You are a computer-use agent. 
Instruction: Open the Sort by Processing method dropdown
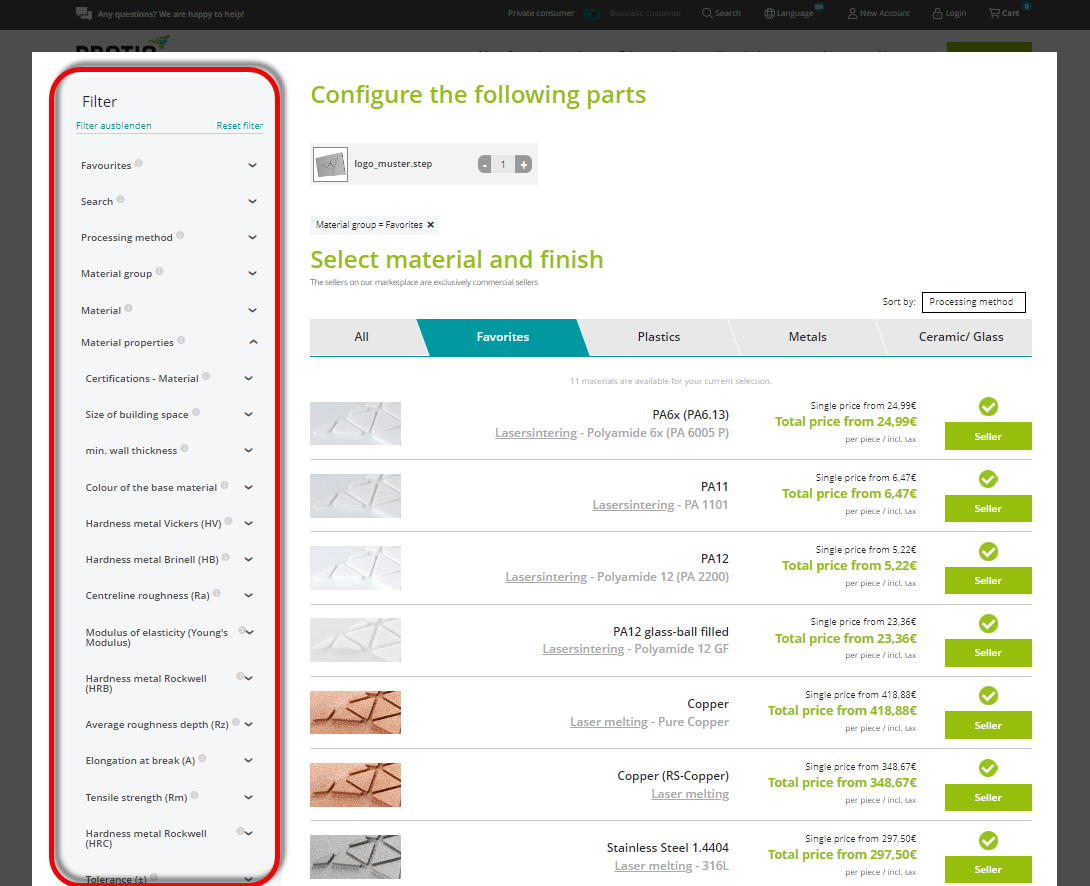click(973, 302)
